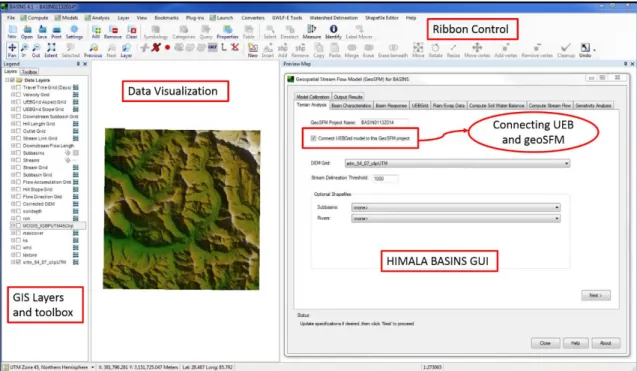The height and width of the screenshot is (371, 637).
Task: Switch to the Toolbox legend tab
Action: 29,72
